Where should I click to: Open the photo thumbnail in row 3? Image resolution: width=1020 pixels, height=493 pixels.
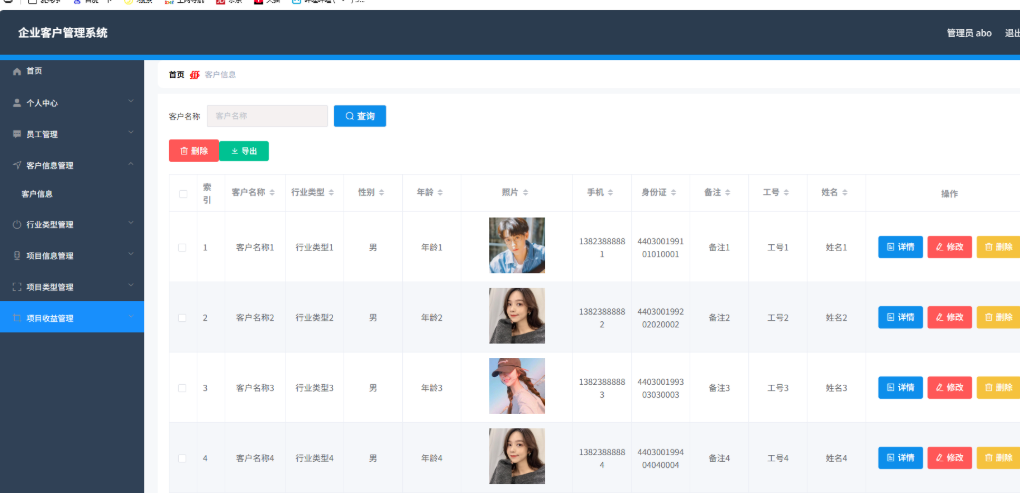coord(517,386)
